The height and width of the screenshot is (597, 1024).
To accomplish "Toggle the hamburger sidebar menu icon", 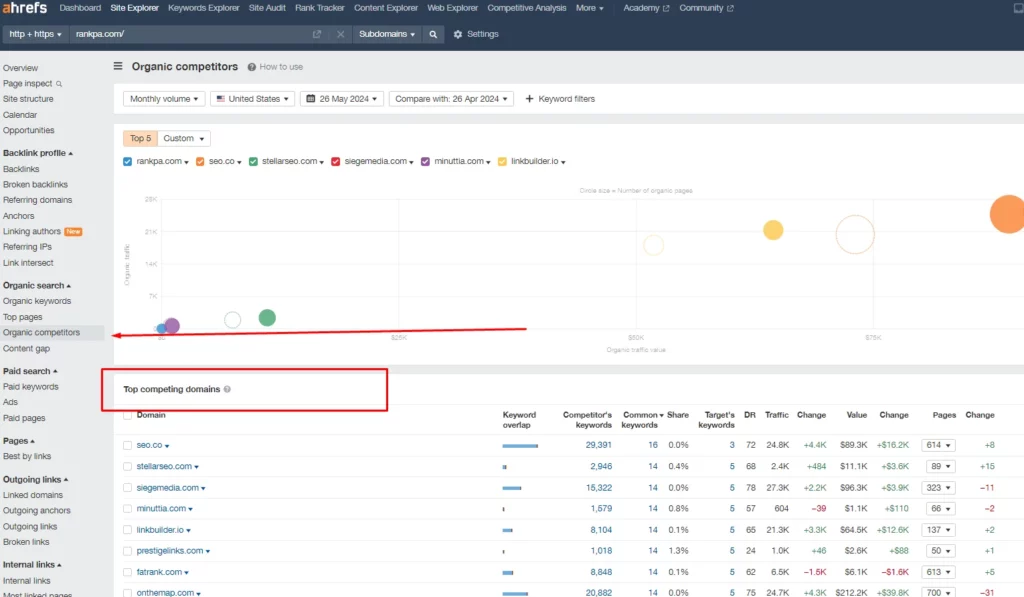I will point(118,66).
